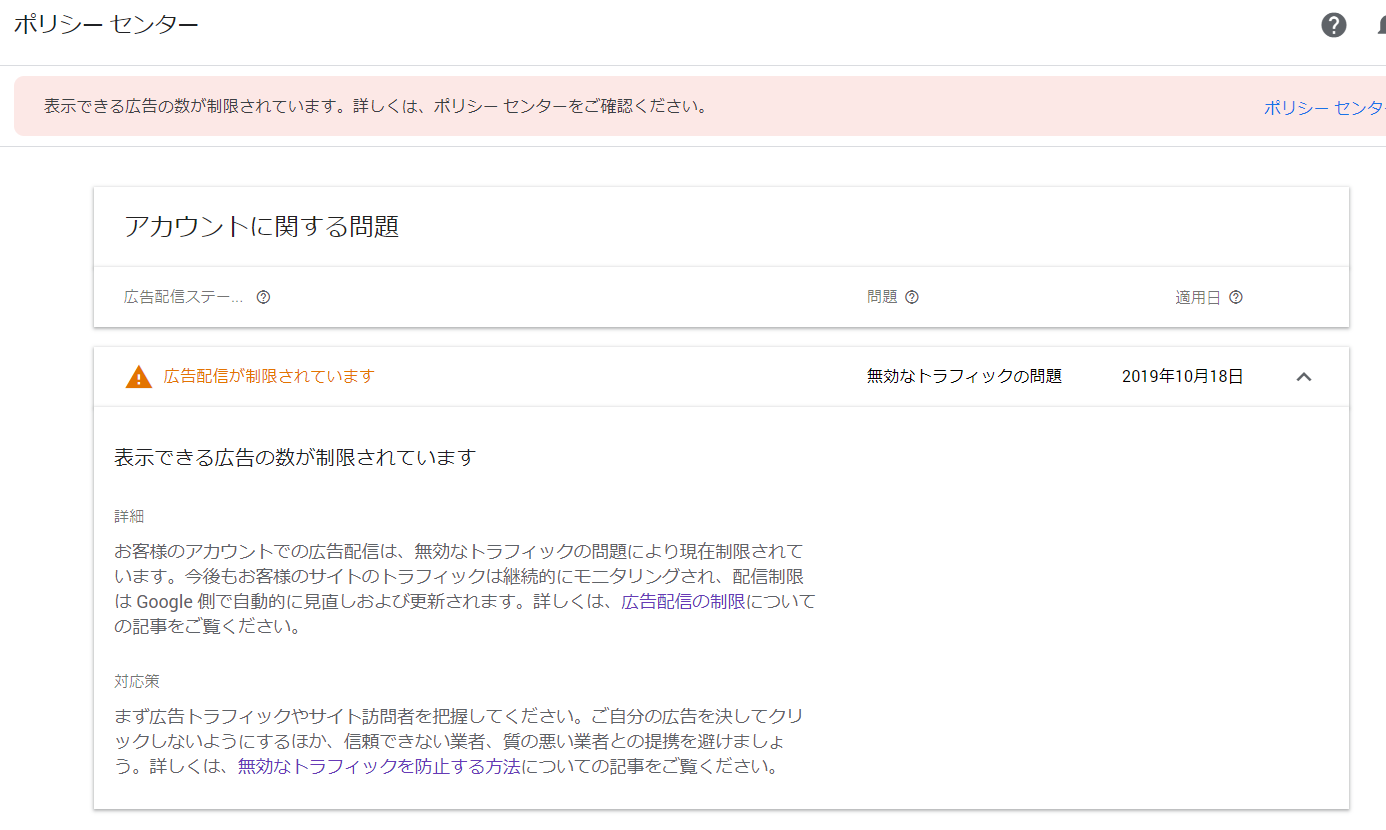Open 無効なトラフィックを防止する方法 link
The width and height of the screenshot is (1386, 830).
[379, 768]
